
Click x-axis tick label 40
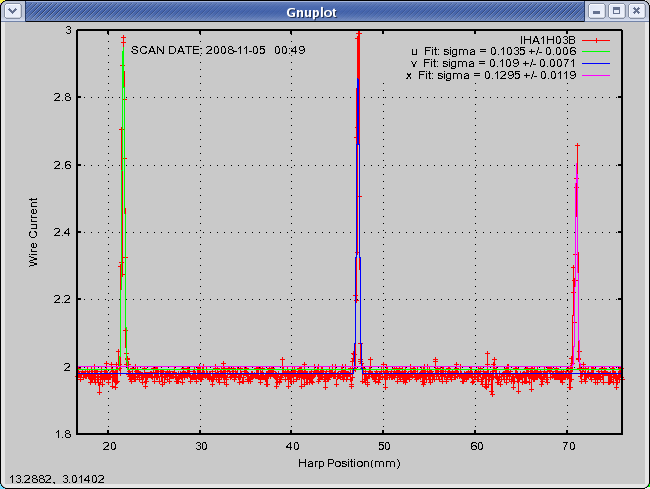293,446
